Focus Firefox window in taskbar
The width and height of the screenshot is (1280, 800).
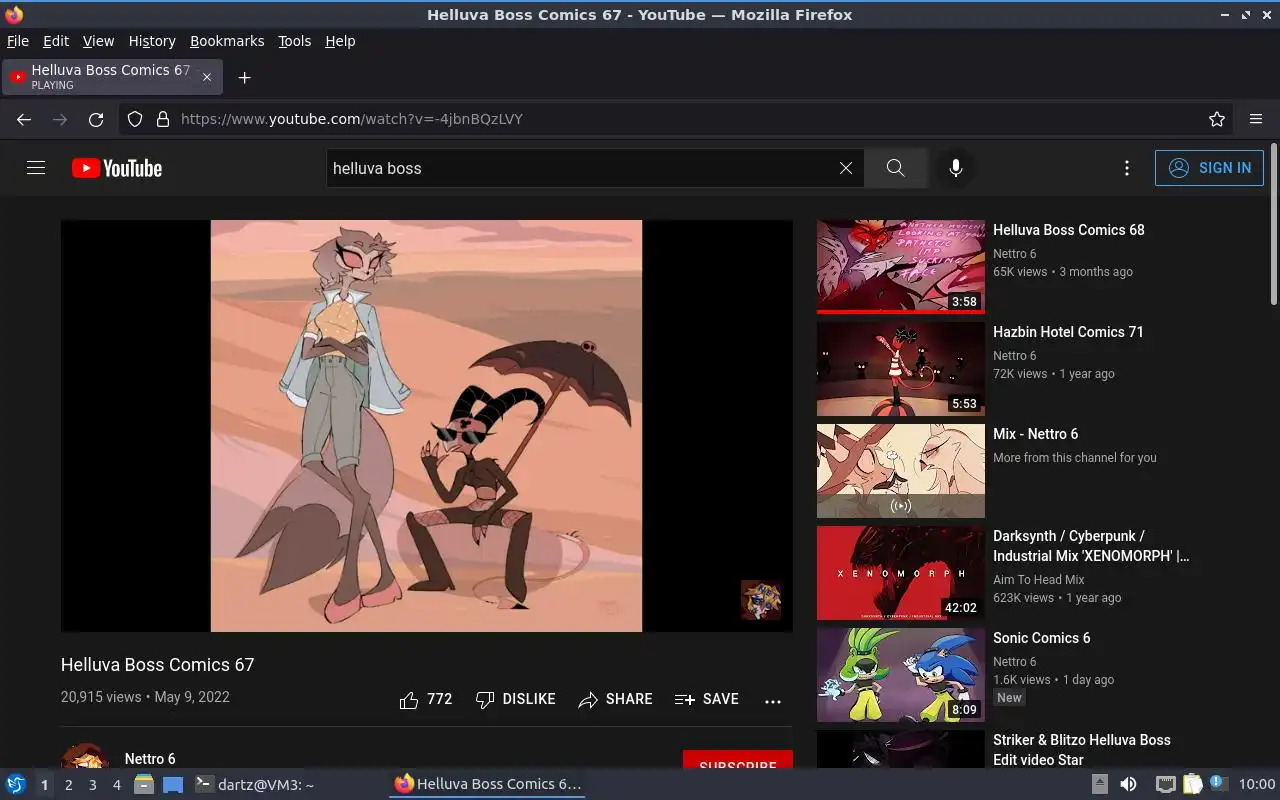tap(488, 784)
